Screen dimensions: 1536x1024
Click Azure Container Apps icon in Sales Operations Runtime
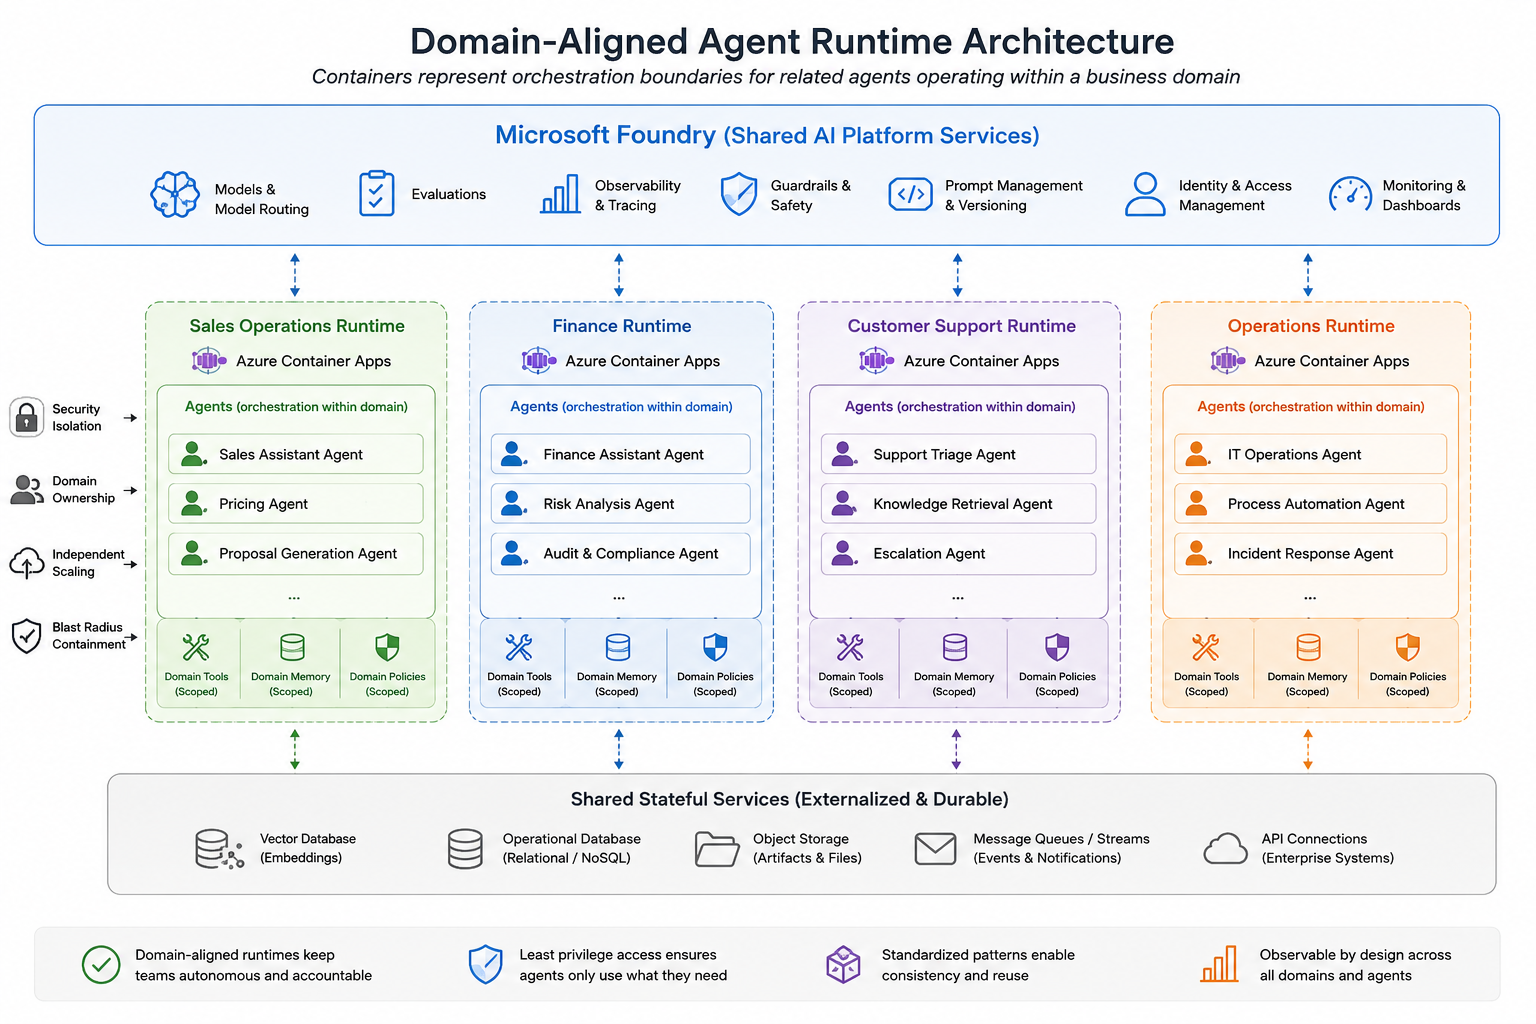[x=209, y=360]
